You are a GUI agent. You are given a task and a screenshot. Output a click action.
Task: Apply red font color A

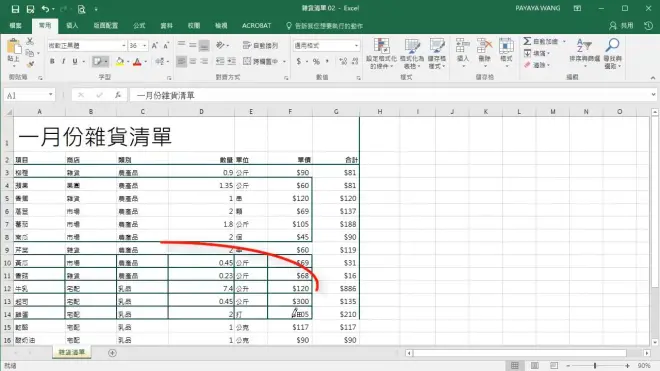click(x=137, y=61)
